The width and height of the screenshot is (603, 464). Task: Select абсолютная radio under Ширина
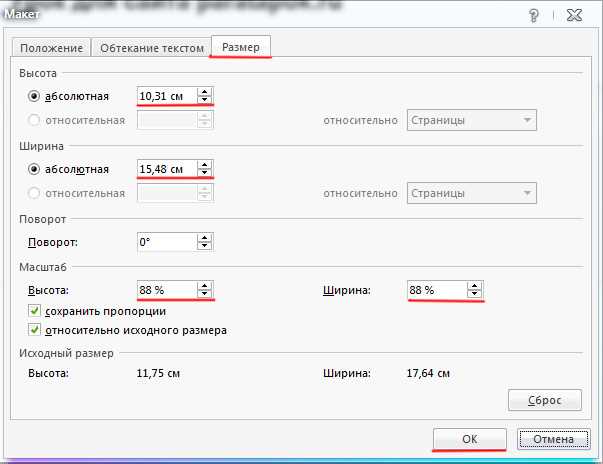point(34,169)
